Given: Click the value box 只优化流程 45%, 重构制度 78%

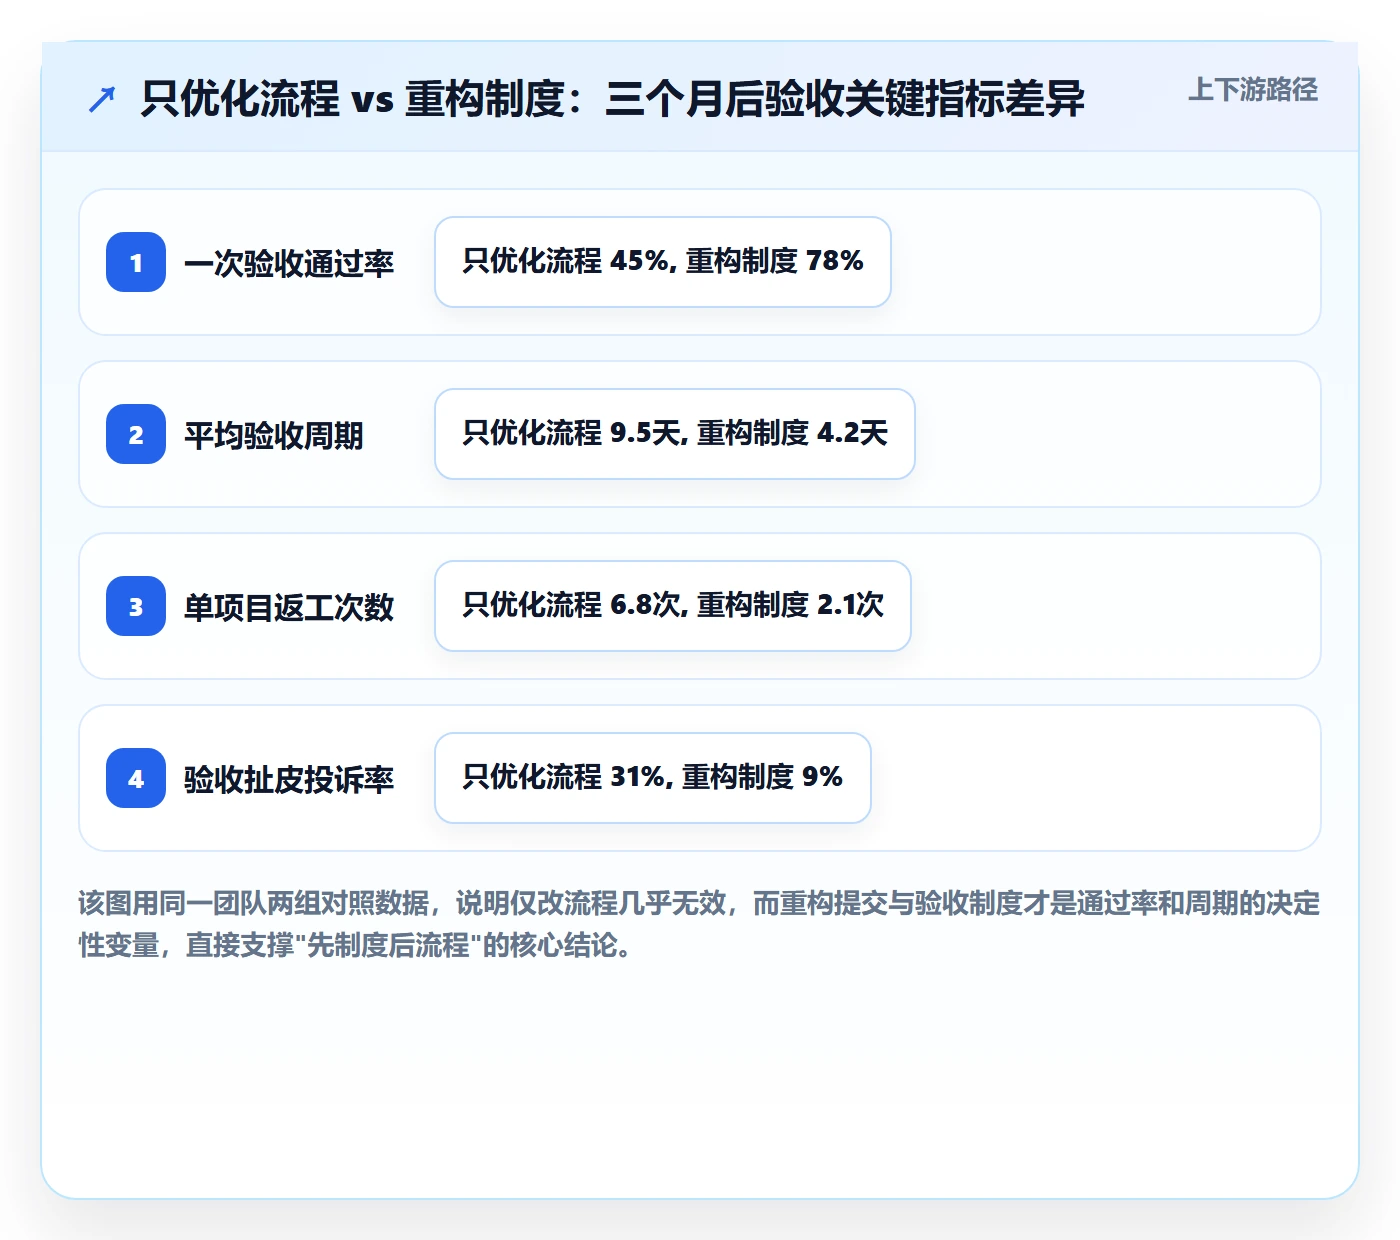Looking at the screenshot, I should click(663, 262).
